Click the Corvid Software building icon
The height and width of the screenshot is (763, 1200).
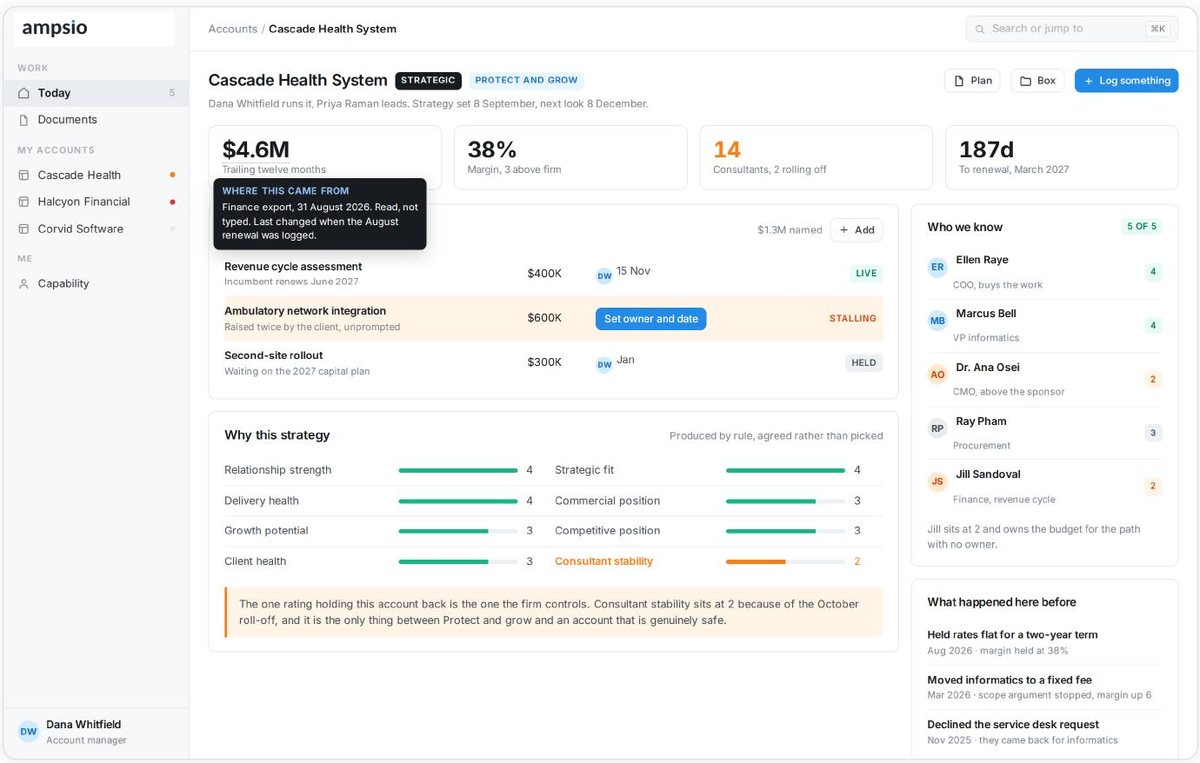(x=24, y=229)
